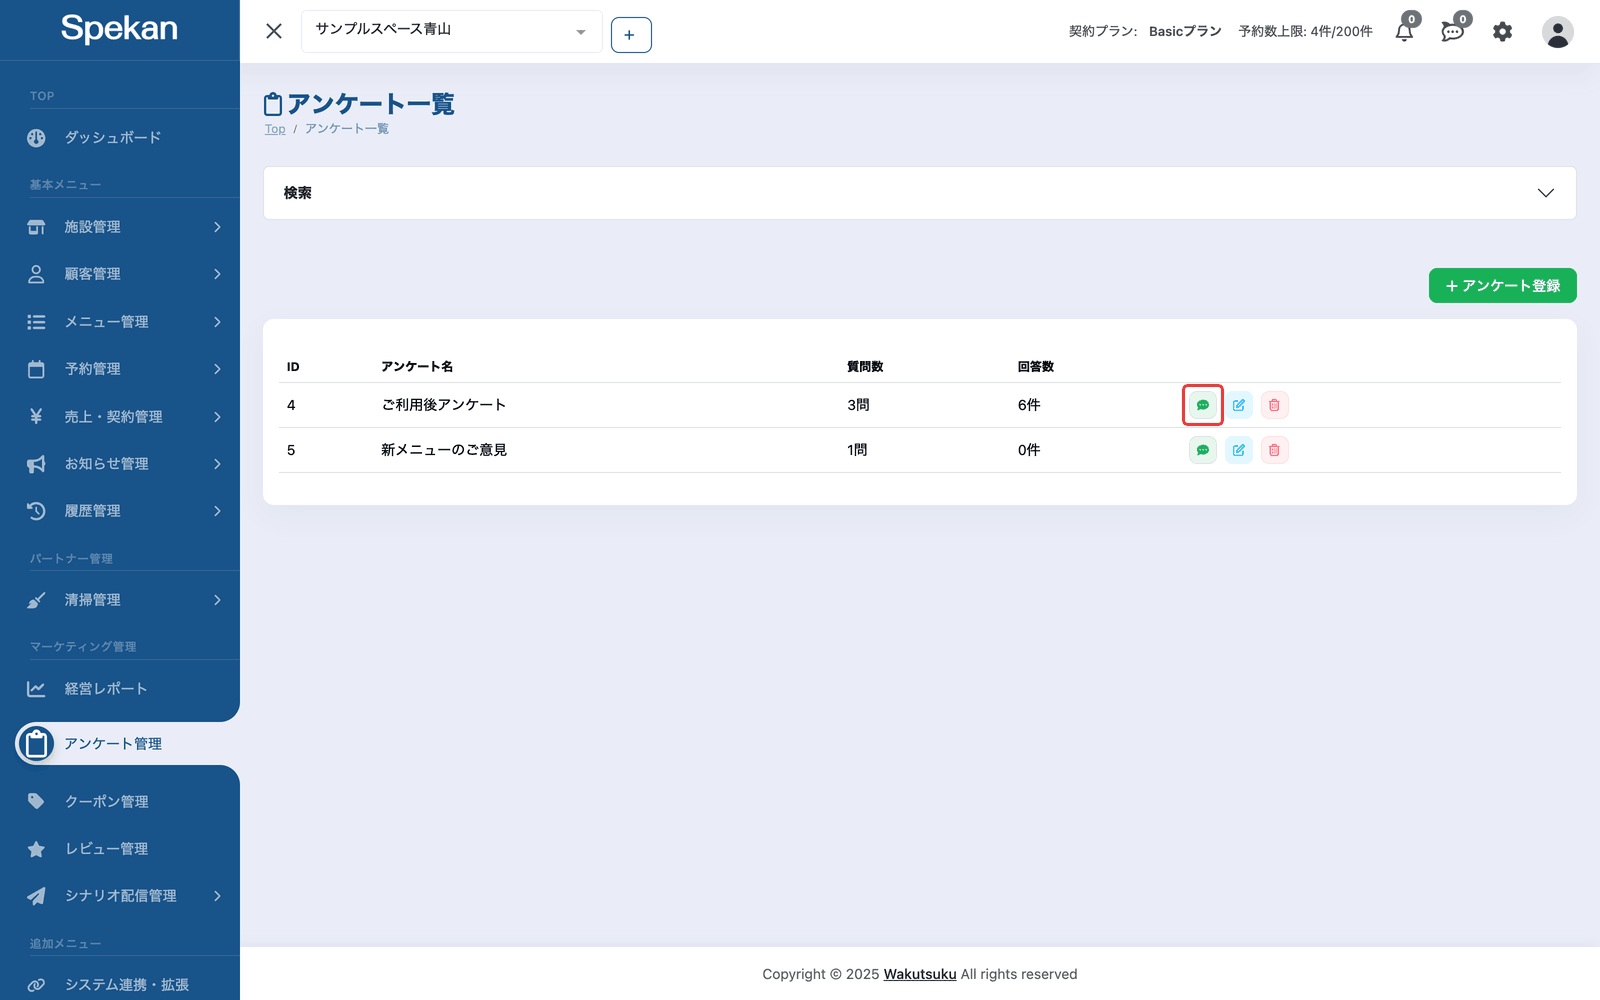Click the chart icon for 経営レポート
The image size is (1600, 1000).
click(36, 689)
